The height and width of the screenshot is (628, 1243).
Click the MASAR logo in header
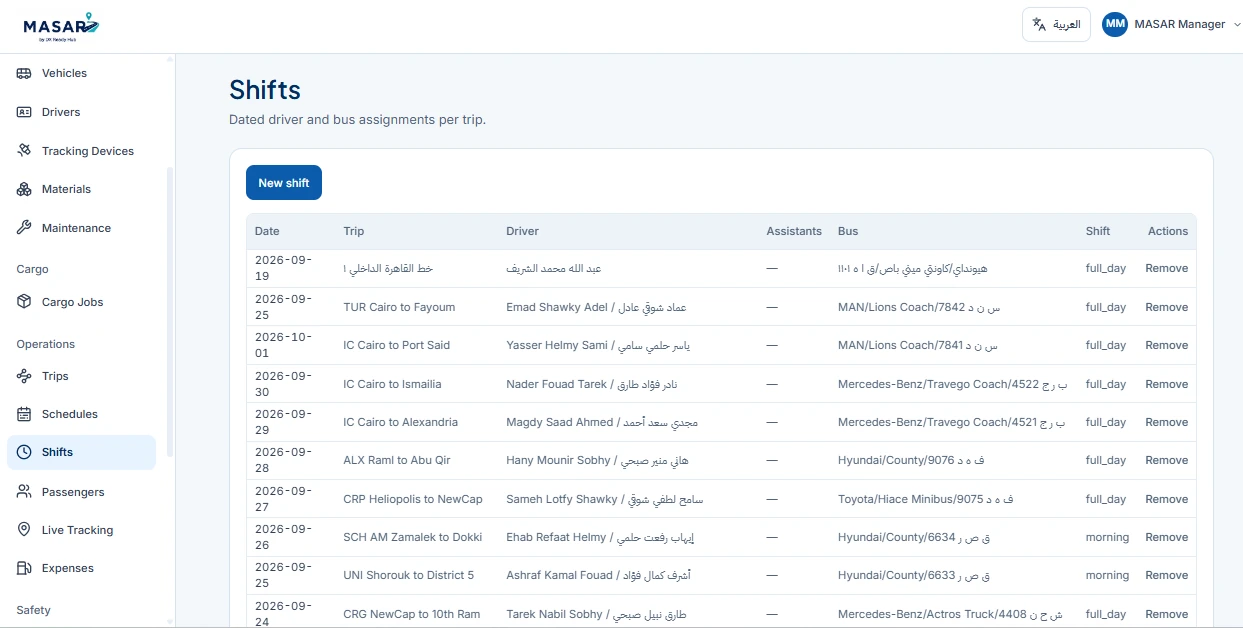61,26
